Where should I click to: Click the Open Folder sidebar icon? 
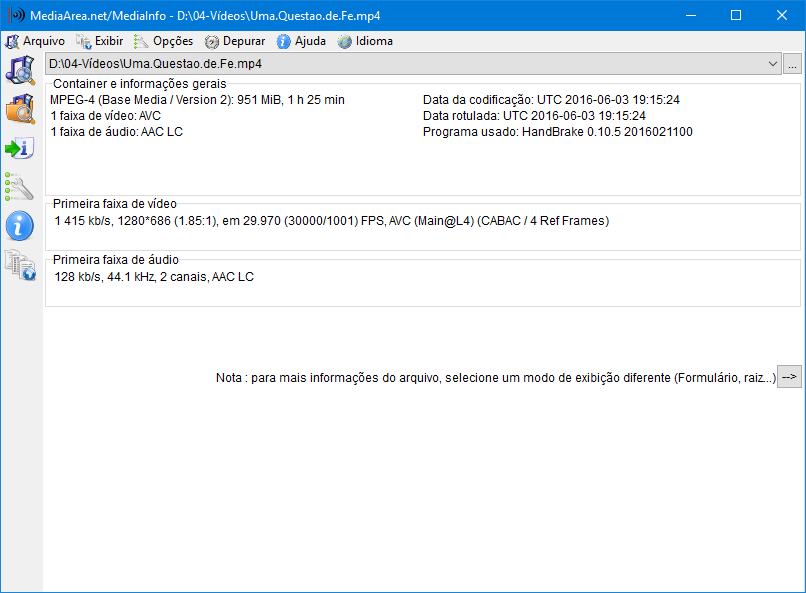tap(21, 109)
